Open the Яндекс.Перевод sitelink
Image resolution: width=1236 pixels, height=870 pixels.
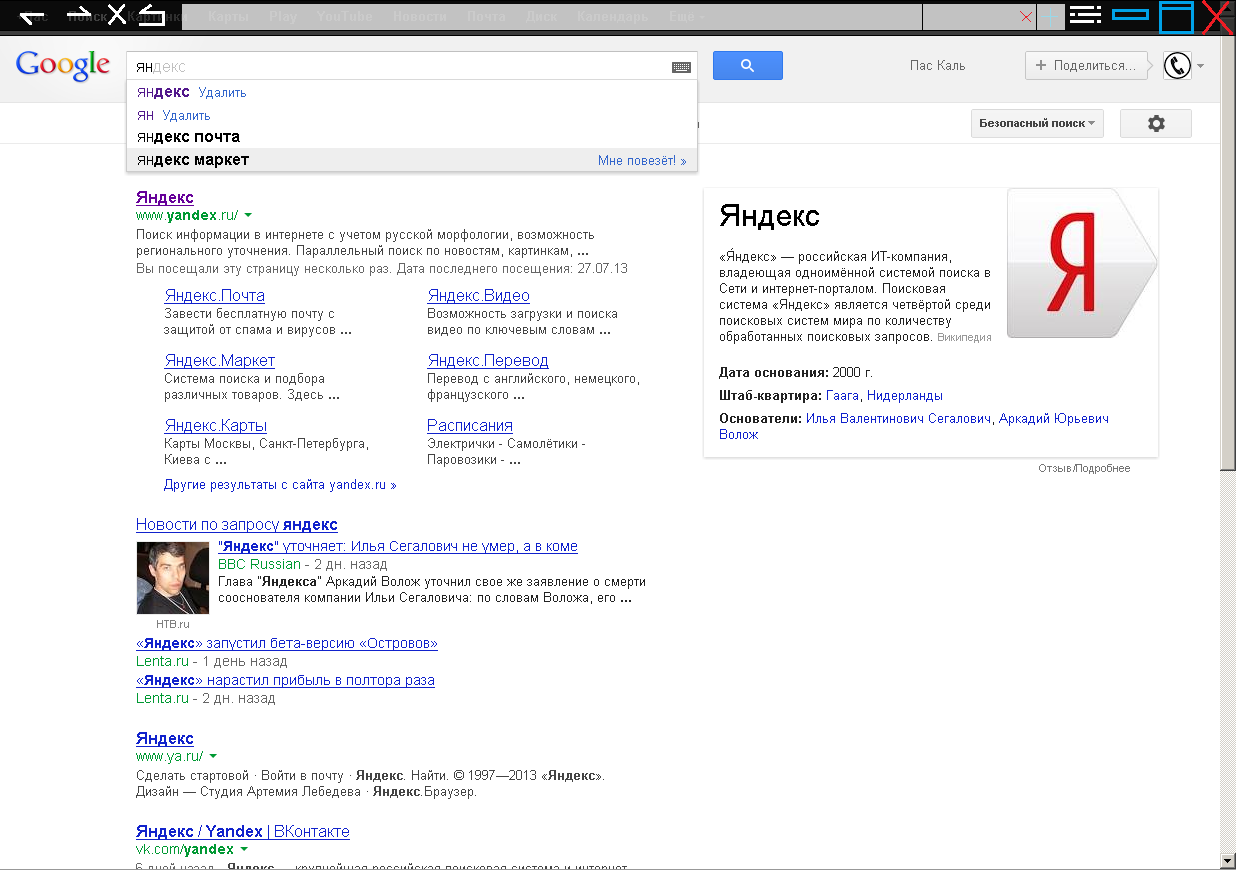[x=487, y=361]
